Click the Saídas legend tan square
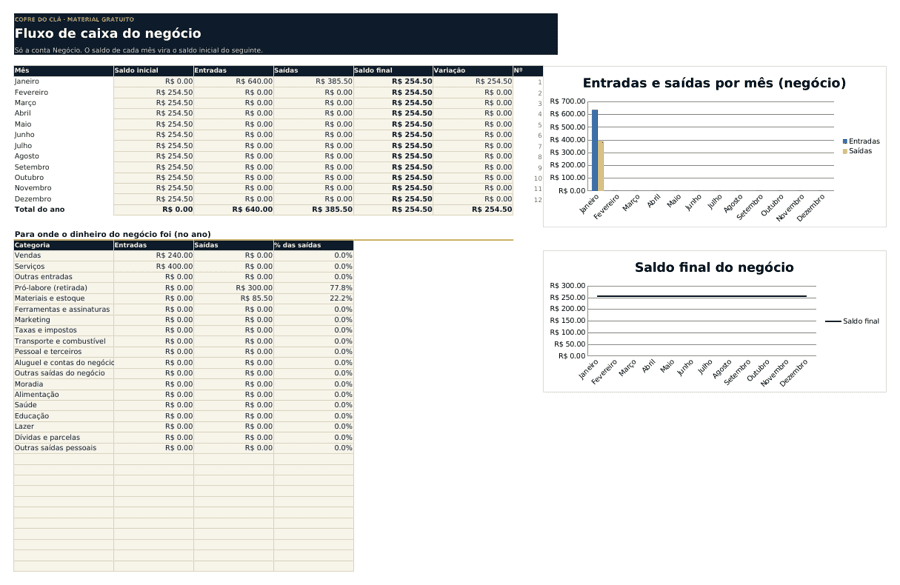Screen dimensions: 900x585 pyautogui.click(x=845, y=151)
